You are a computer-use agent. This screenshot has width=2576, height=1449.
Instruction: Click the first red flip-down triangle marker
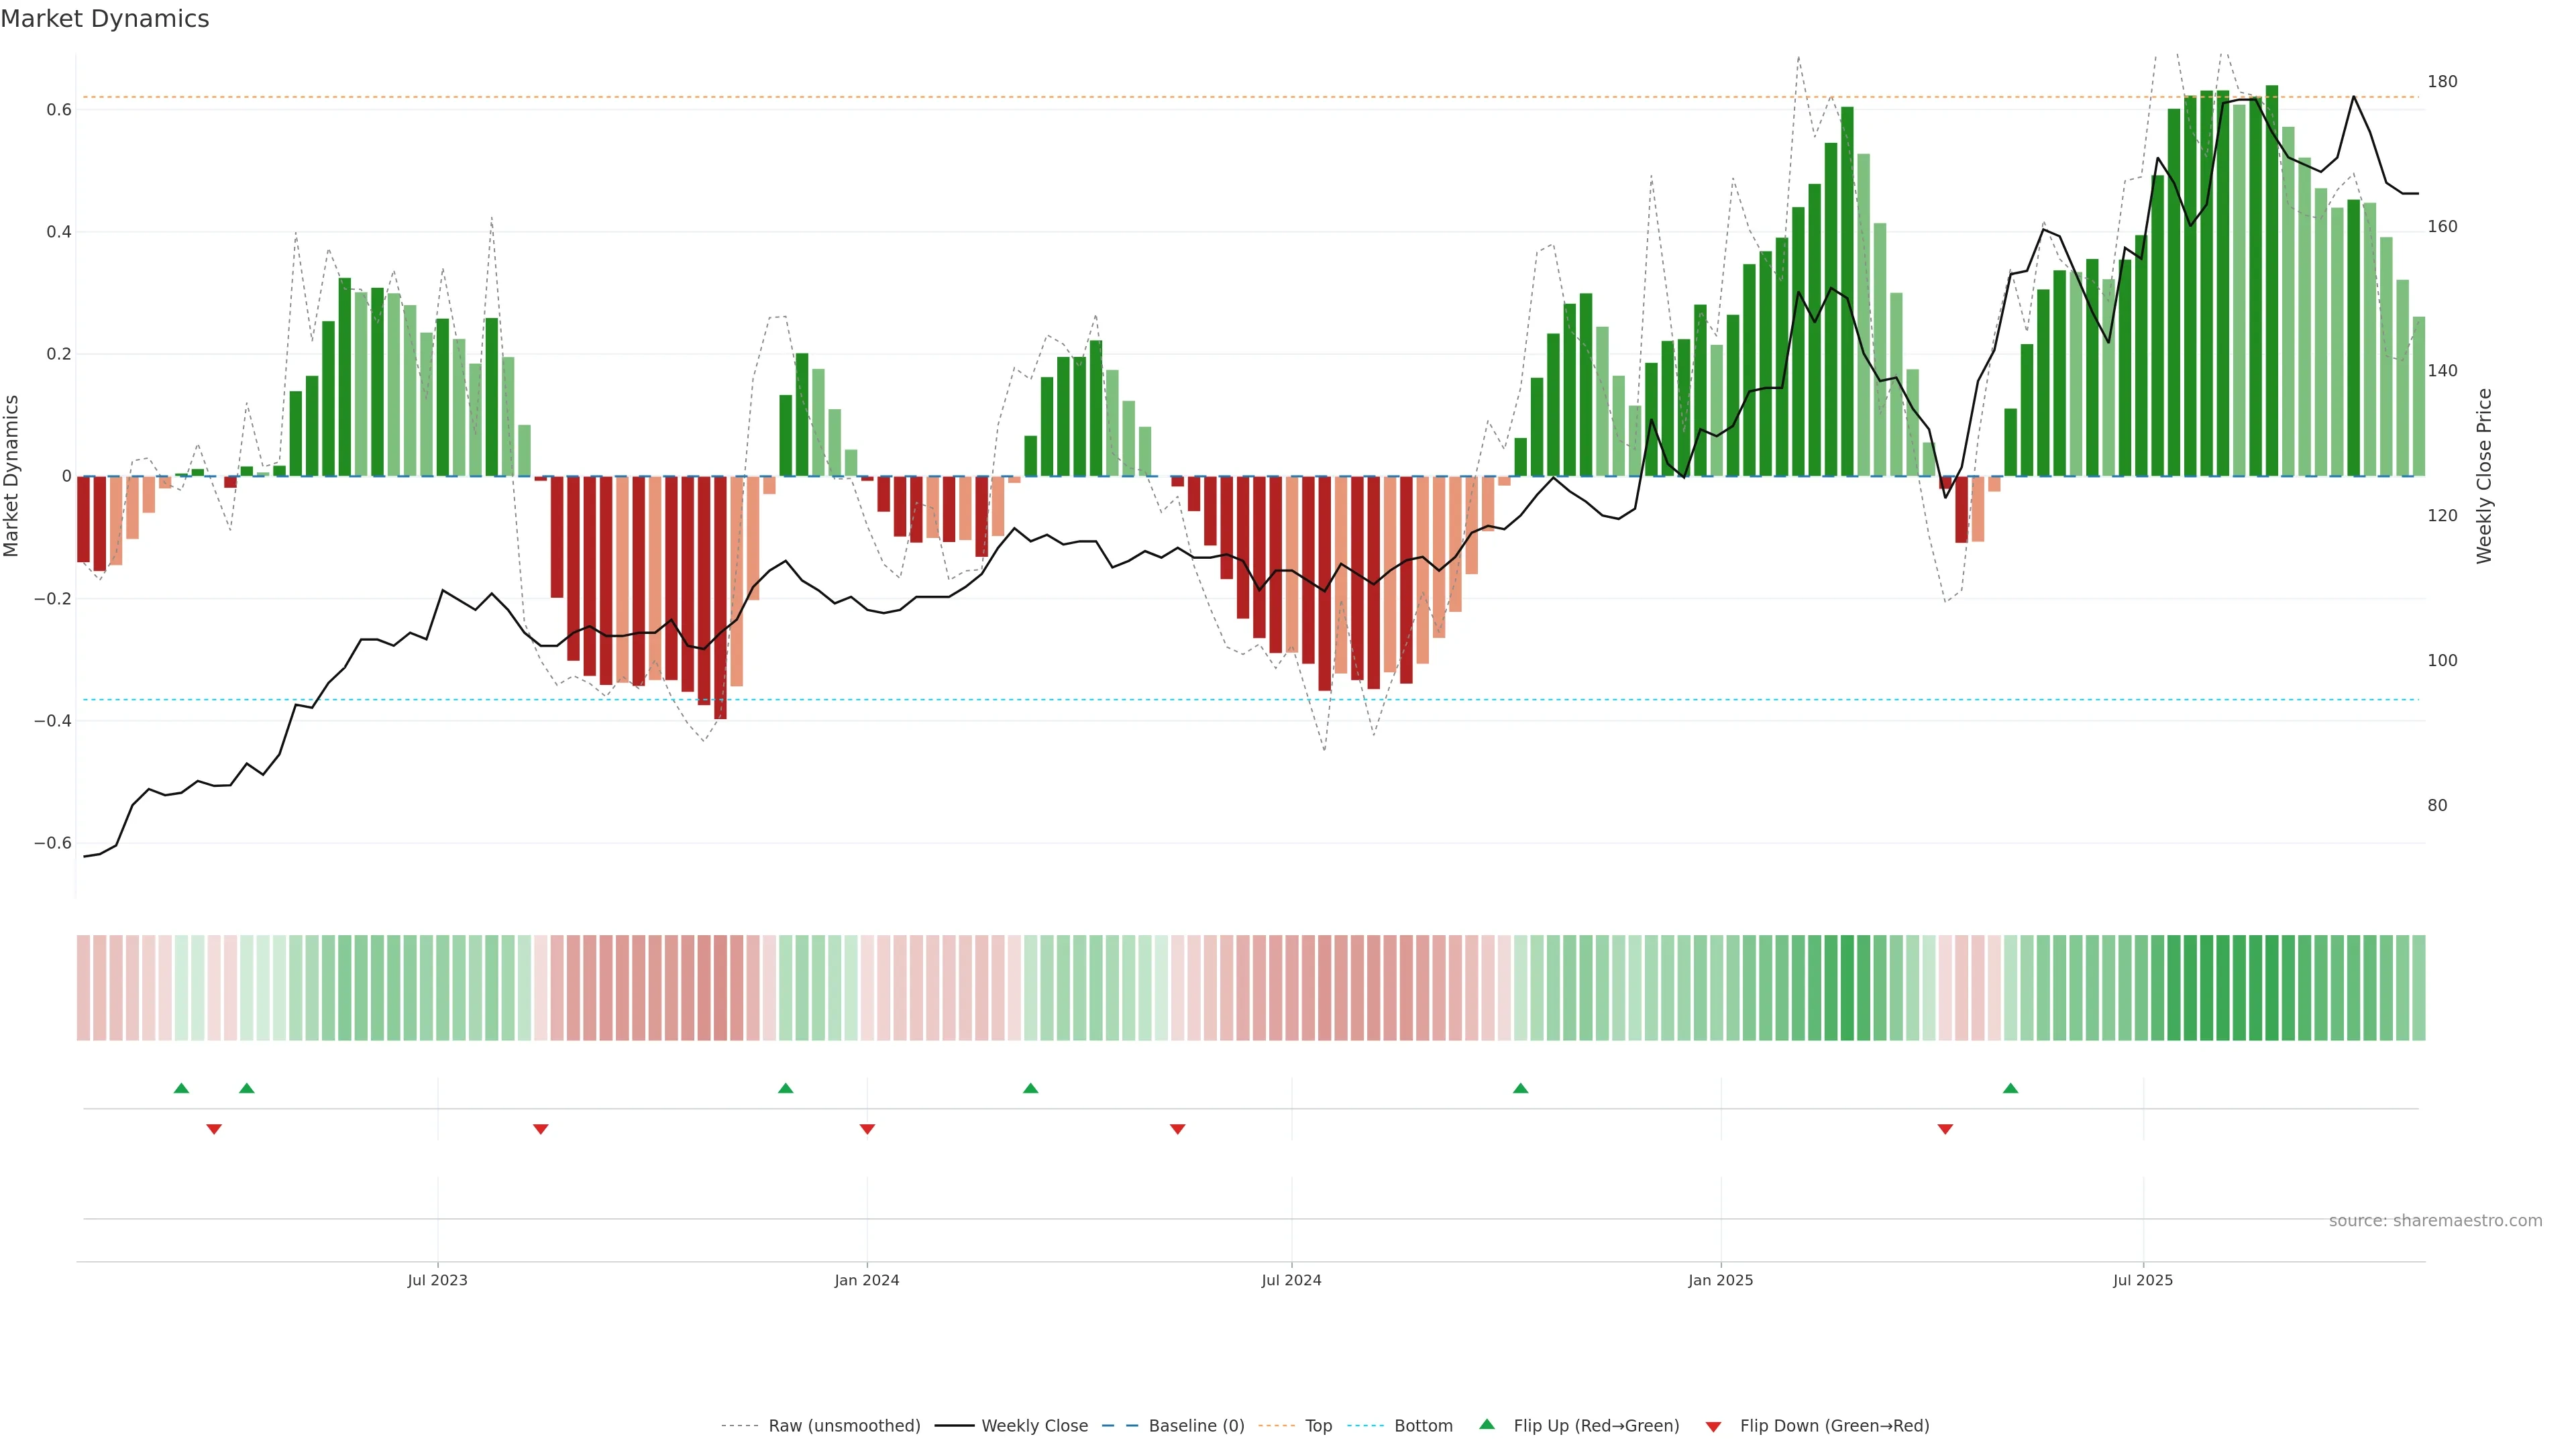tap(214, 1129)
